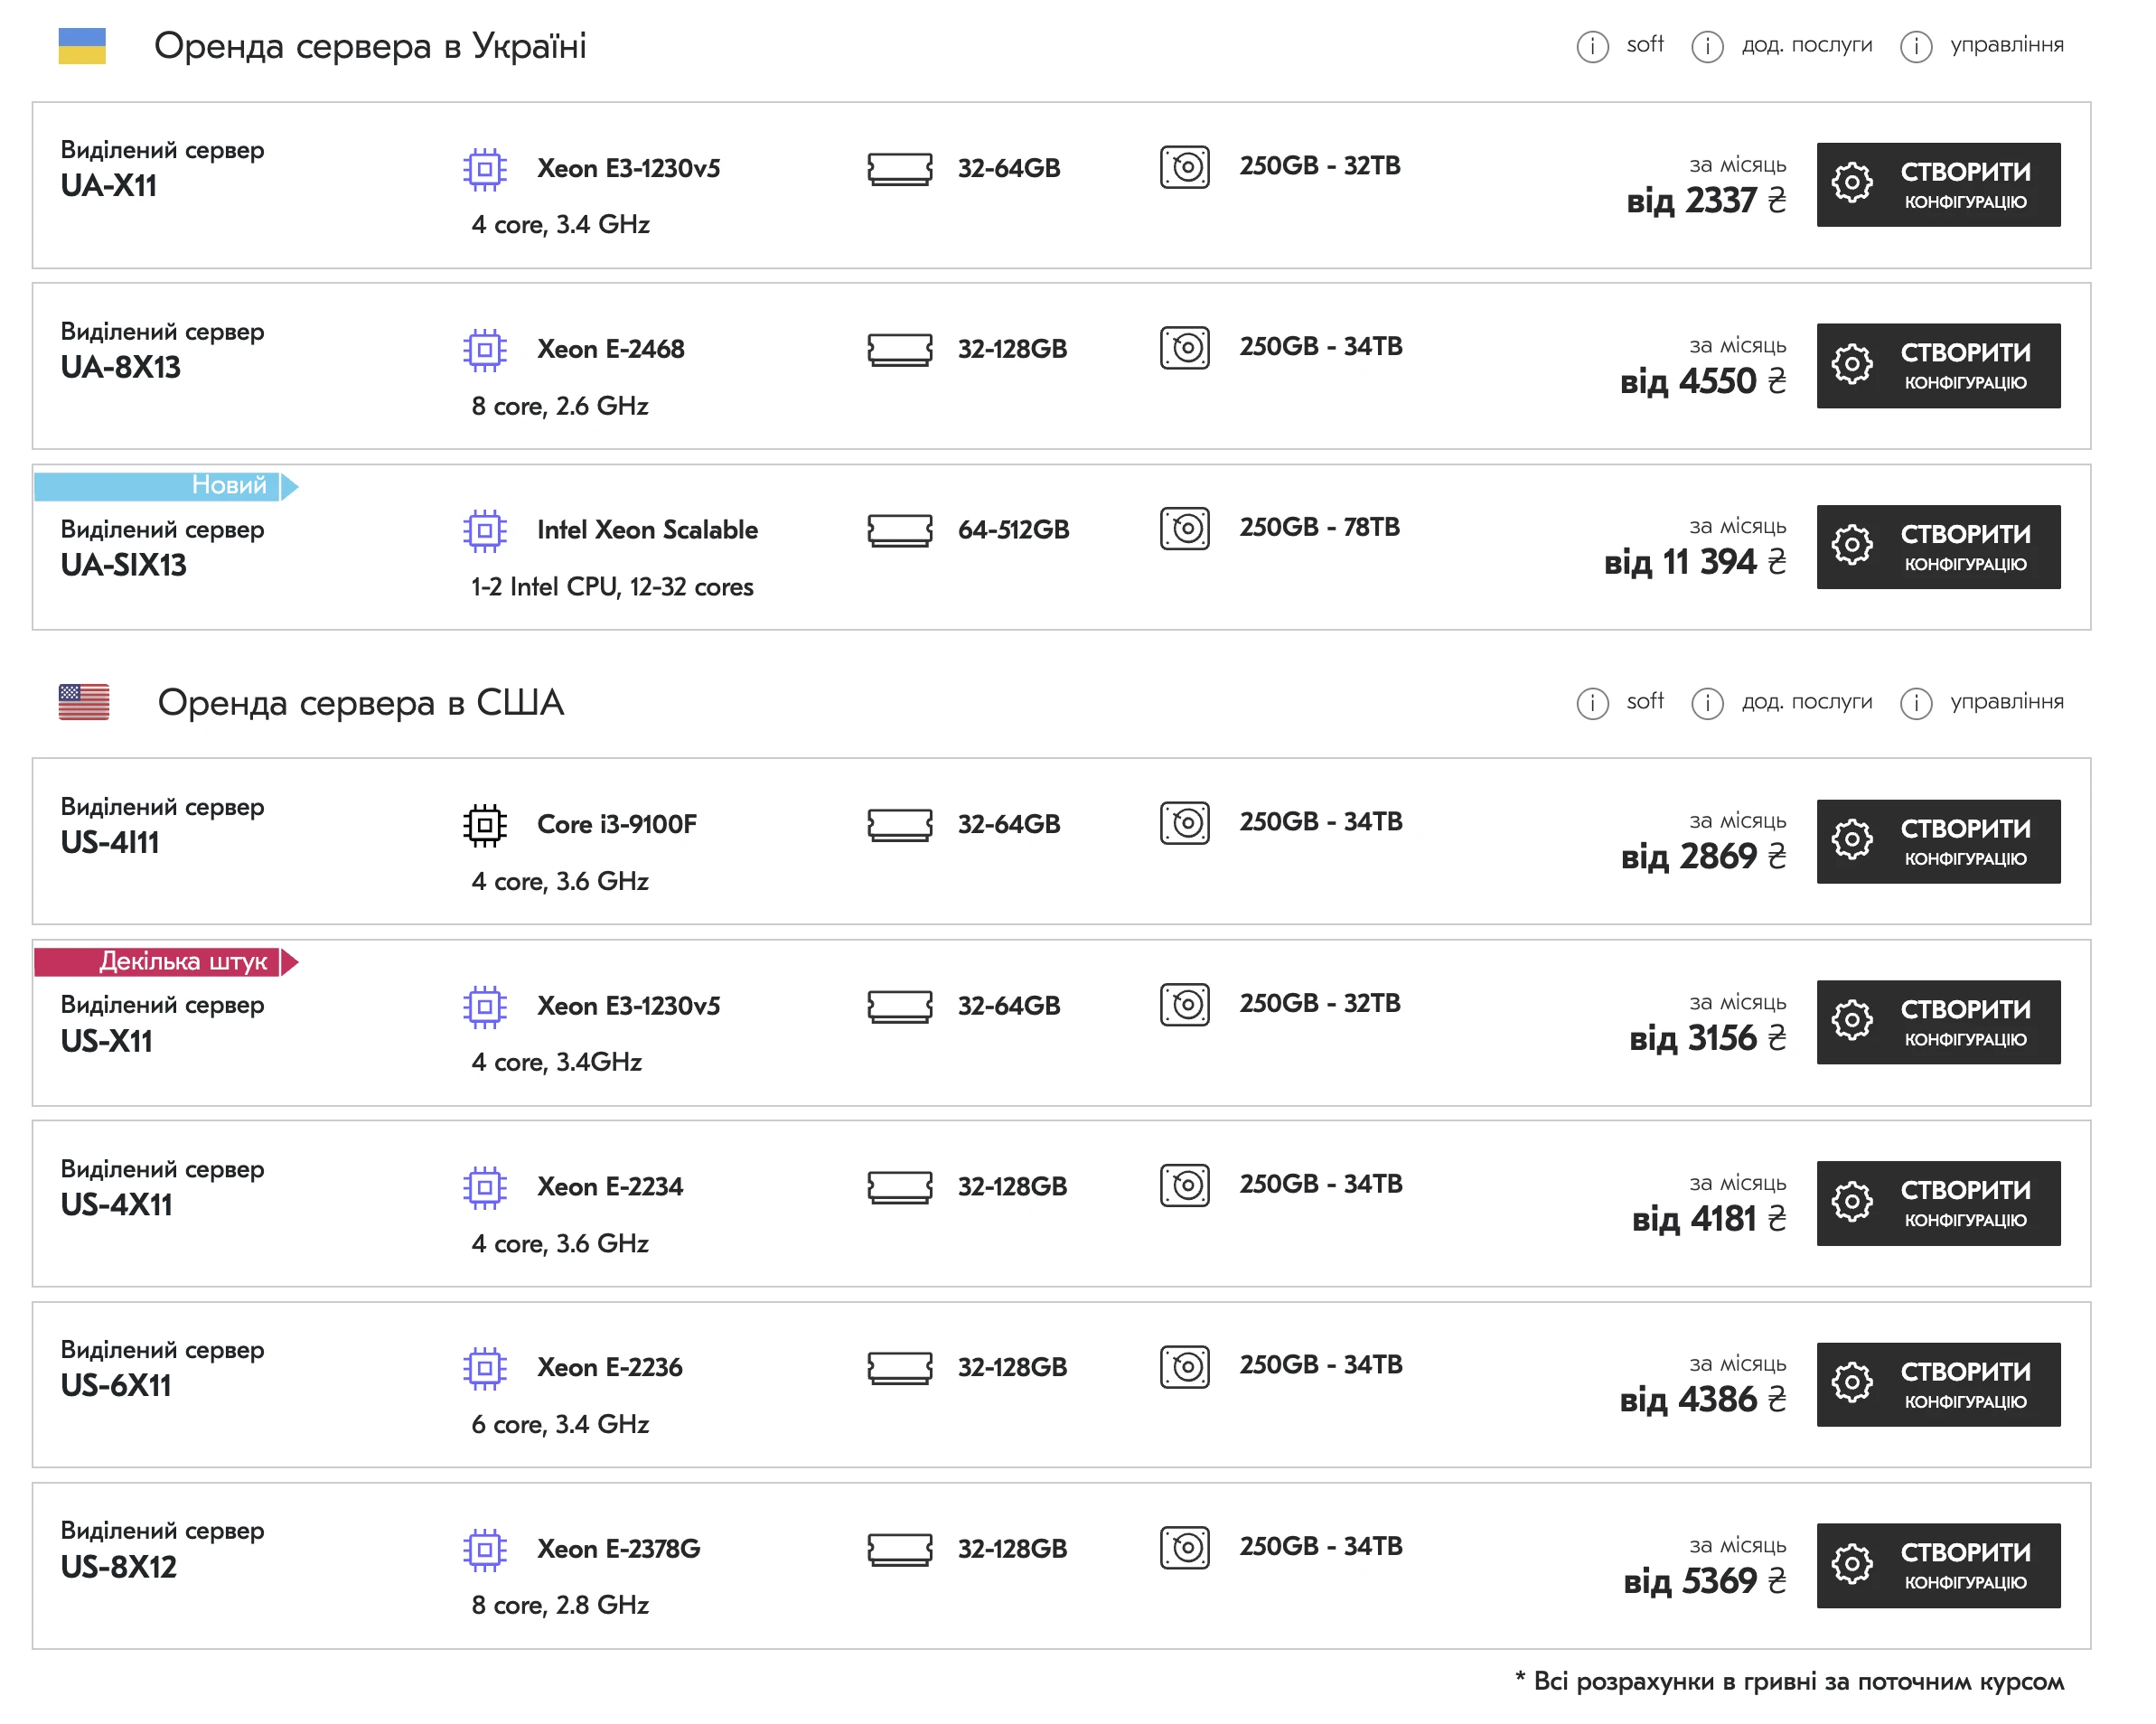Open the US-X11 server name

(107, 1042)
